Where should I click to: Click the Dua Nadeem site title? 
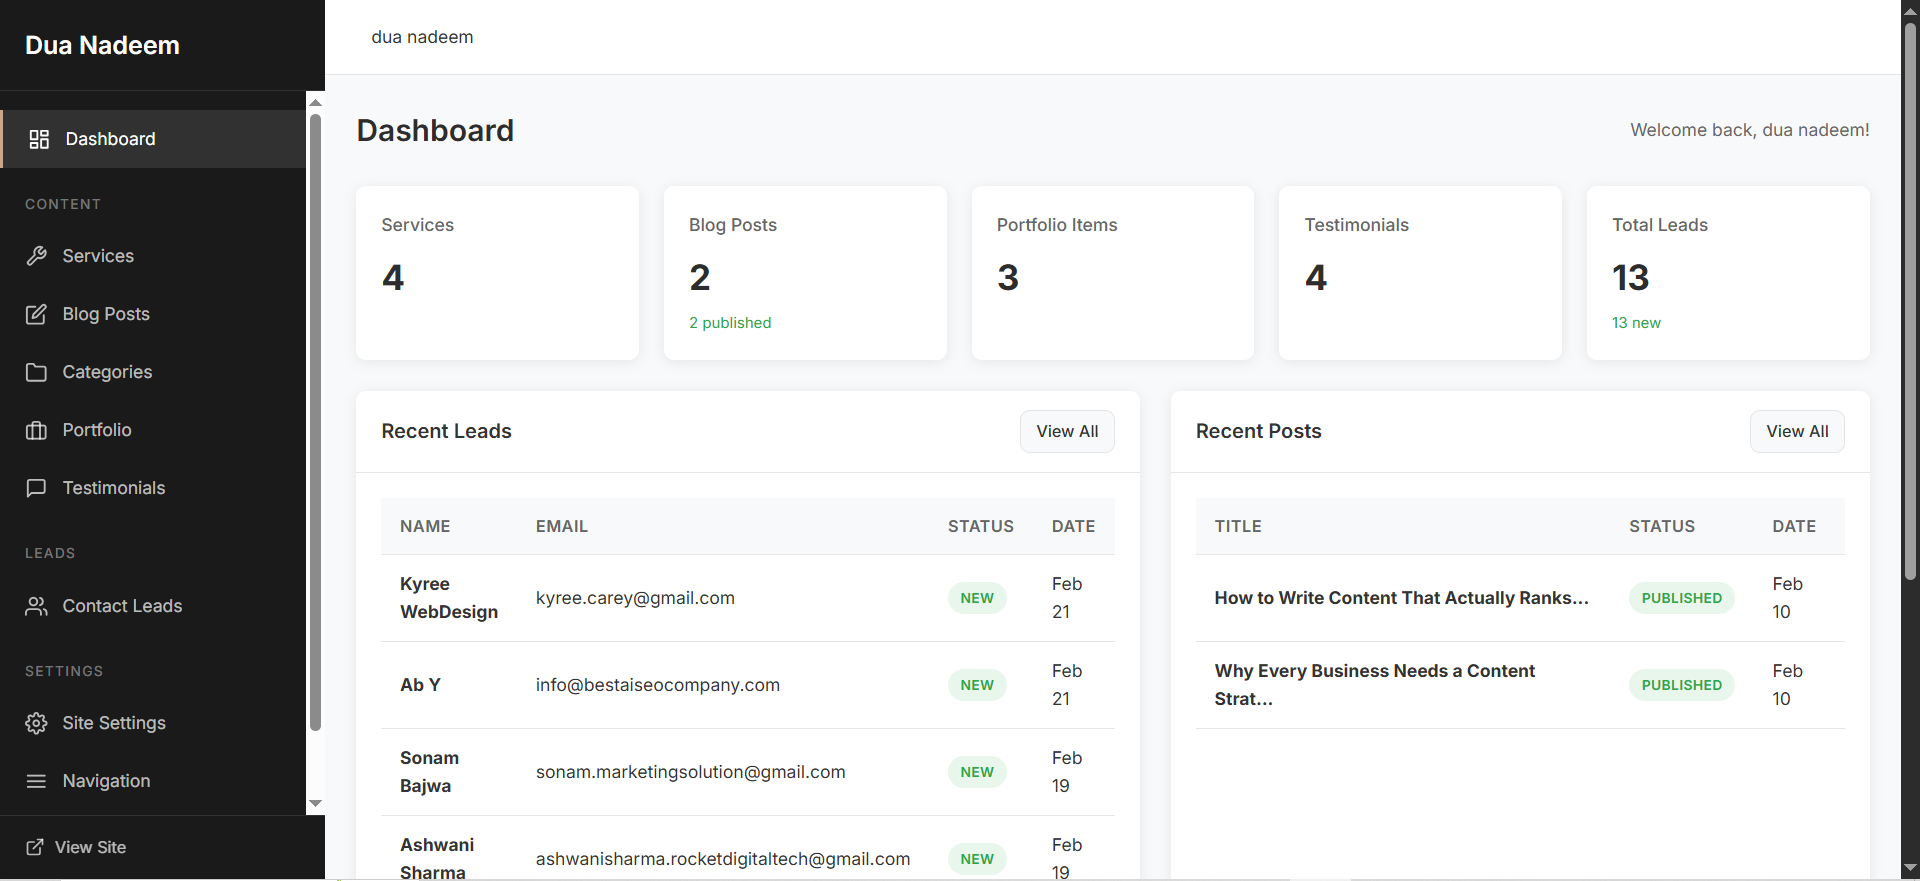click(x=102, y=45)
